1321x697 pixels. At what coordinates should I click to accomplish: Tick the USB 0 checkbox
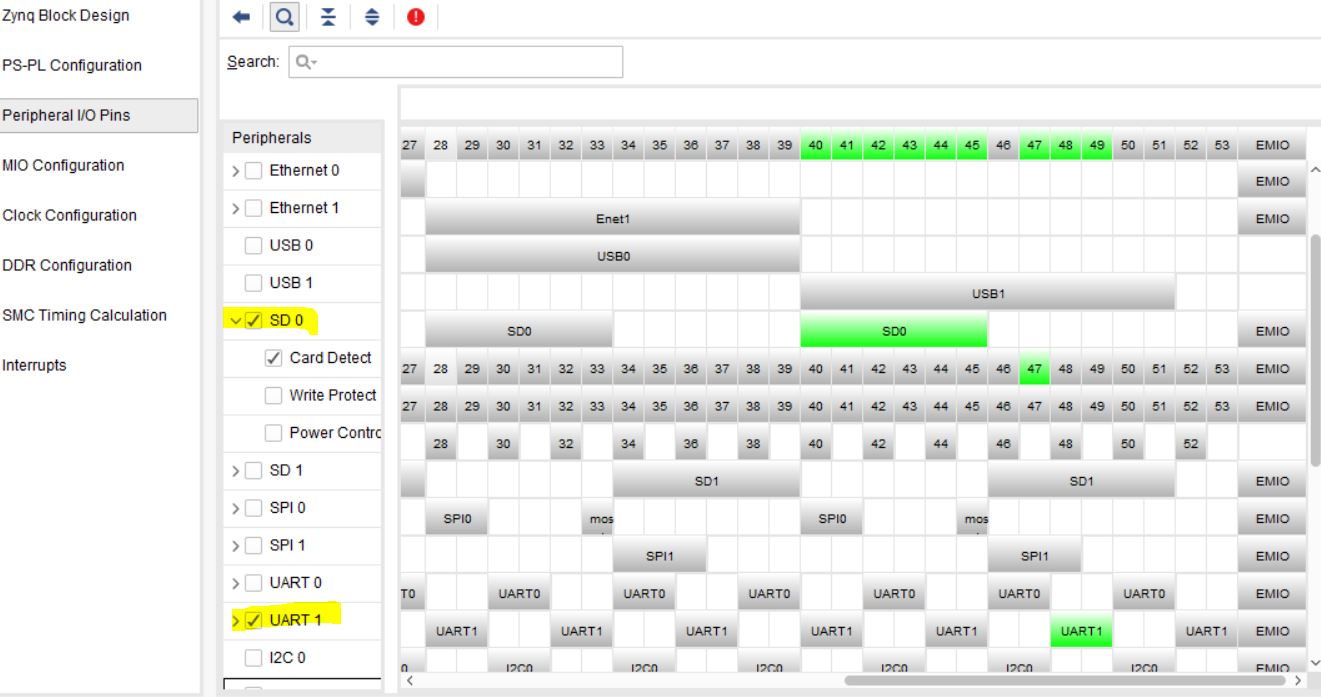(x=254, y=246)
